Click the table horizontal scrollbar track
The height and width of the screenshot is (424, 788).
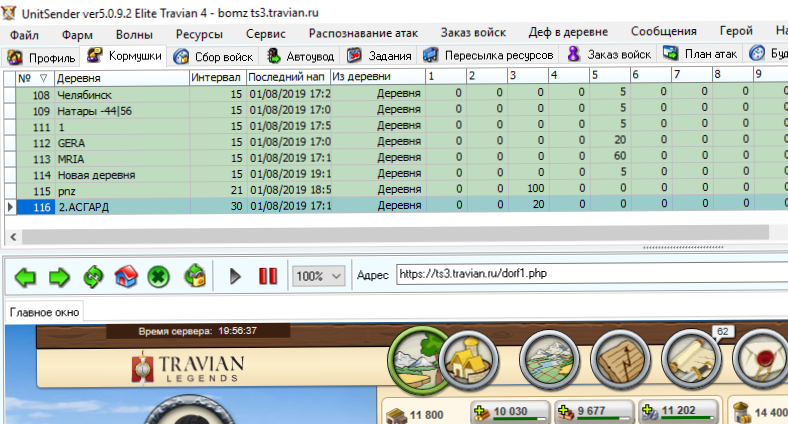click(395, 234)
